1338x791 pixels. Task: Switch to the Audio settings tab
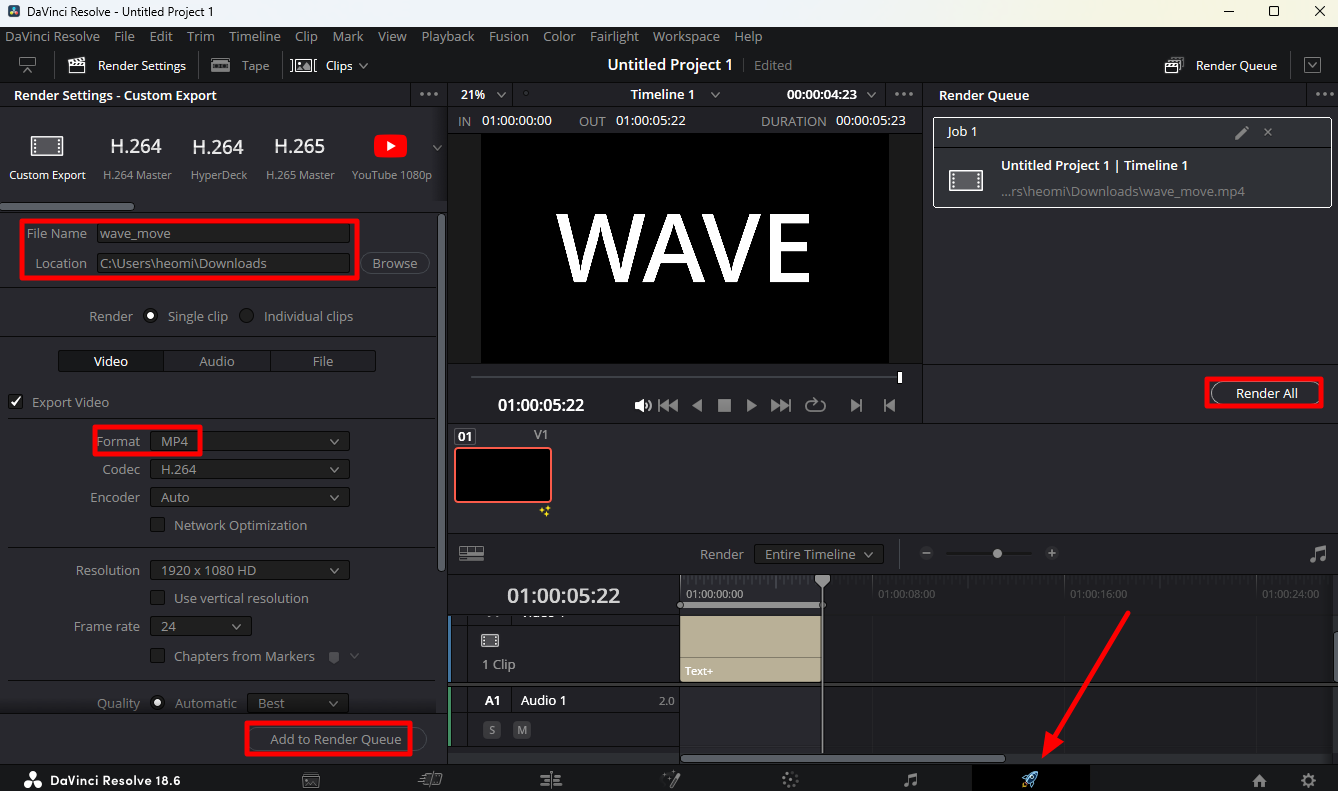point(217,361)
